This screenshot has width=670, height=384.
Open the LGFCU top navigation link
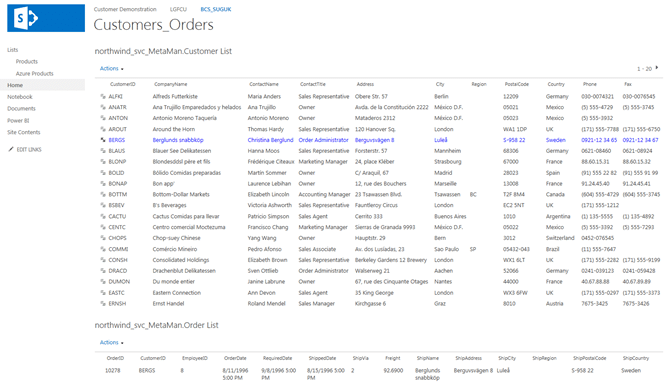(178, 9)
